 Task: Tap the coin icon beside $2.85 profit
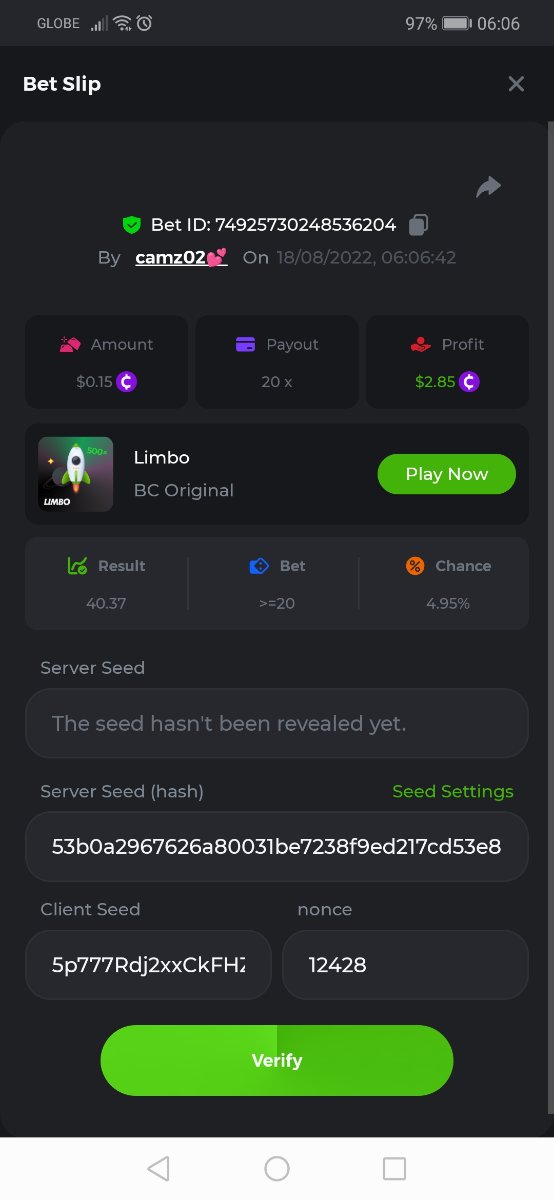(469, 381)
